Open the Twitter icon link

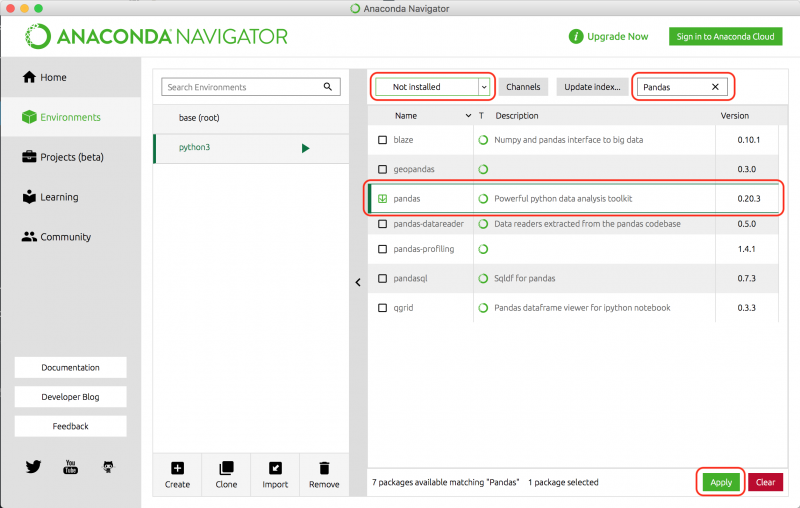point(33,466)
